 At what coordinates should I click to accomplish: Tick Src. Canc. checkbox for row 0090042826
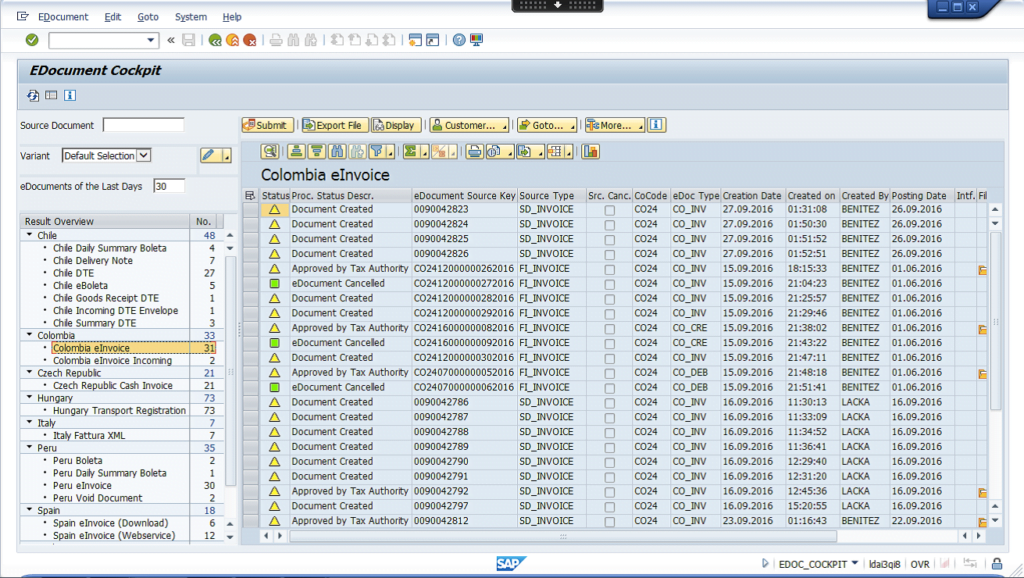609,255
